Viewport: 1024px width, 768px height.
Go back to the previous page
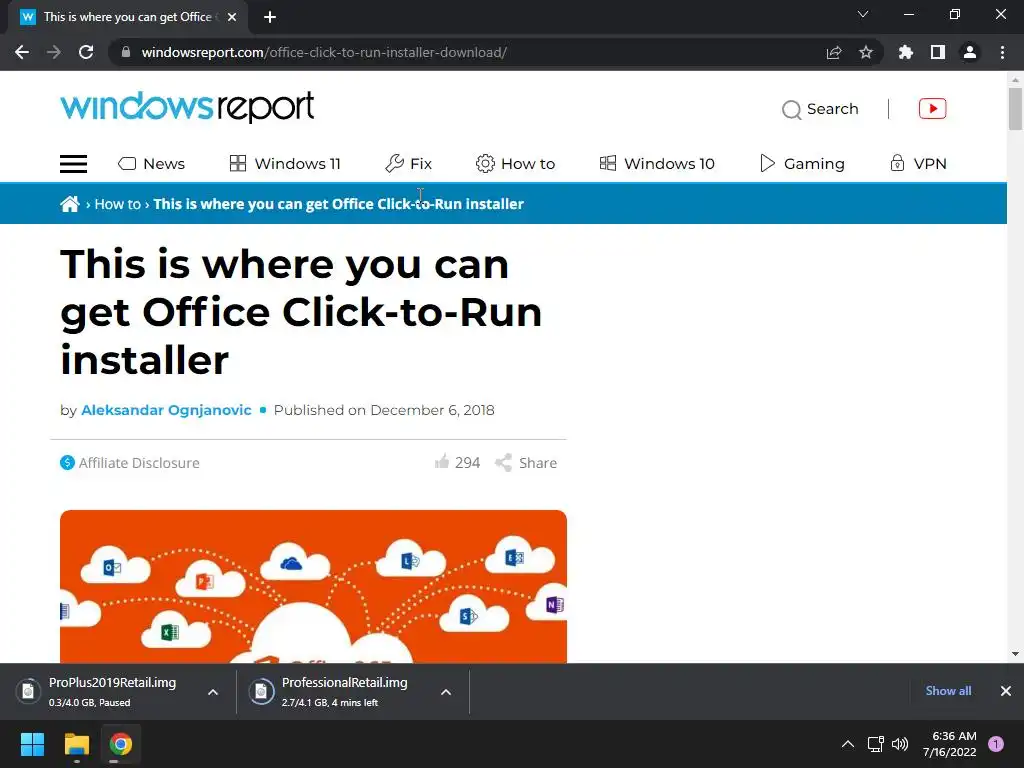pyautogui.click(x=22, y=52)
